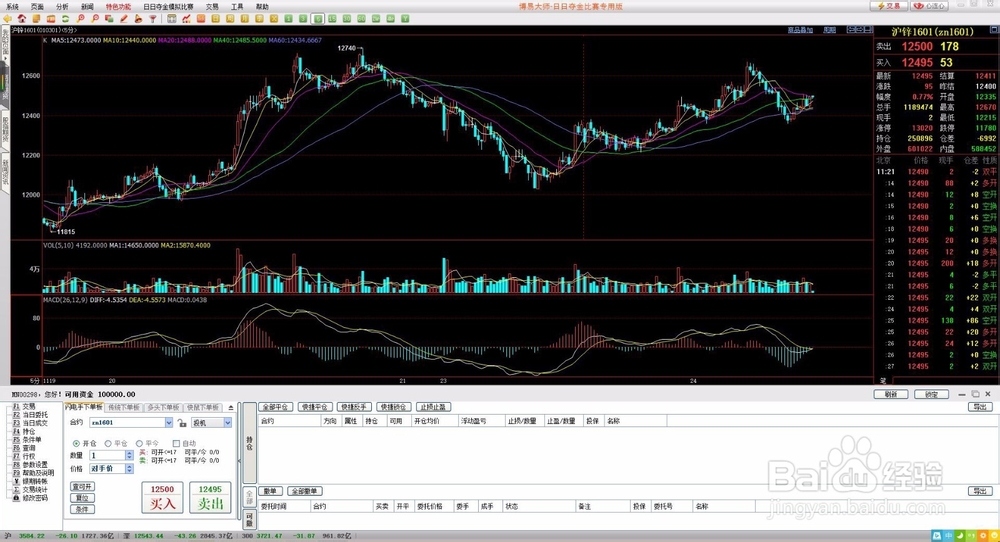Collapse the order panel with triangle arrow

(x=231, y=407)
